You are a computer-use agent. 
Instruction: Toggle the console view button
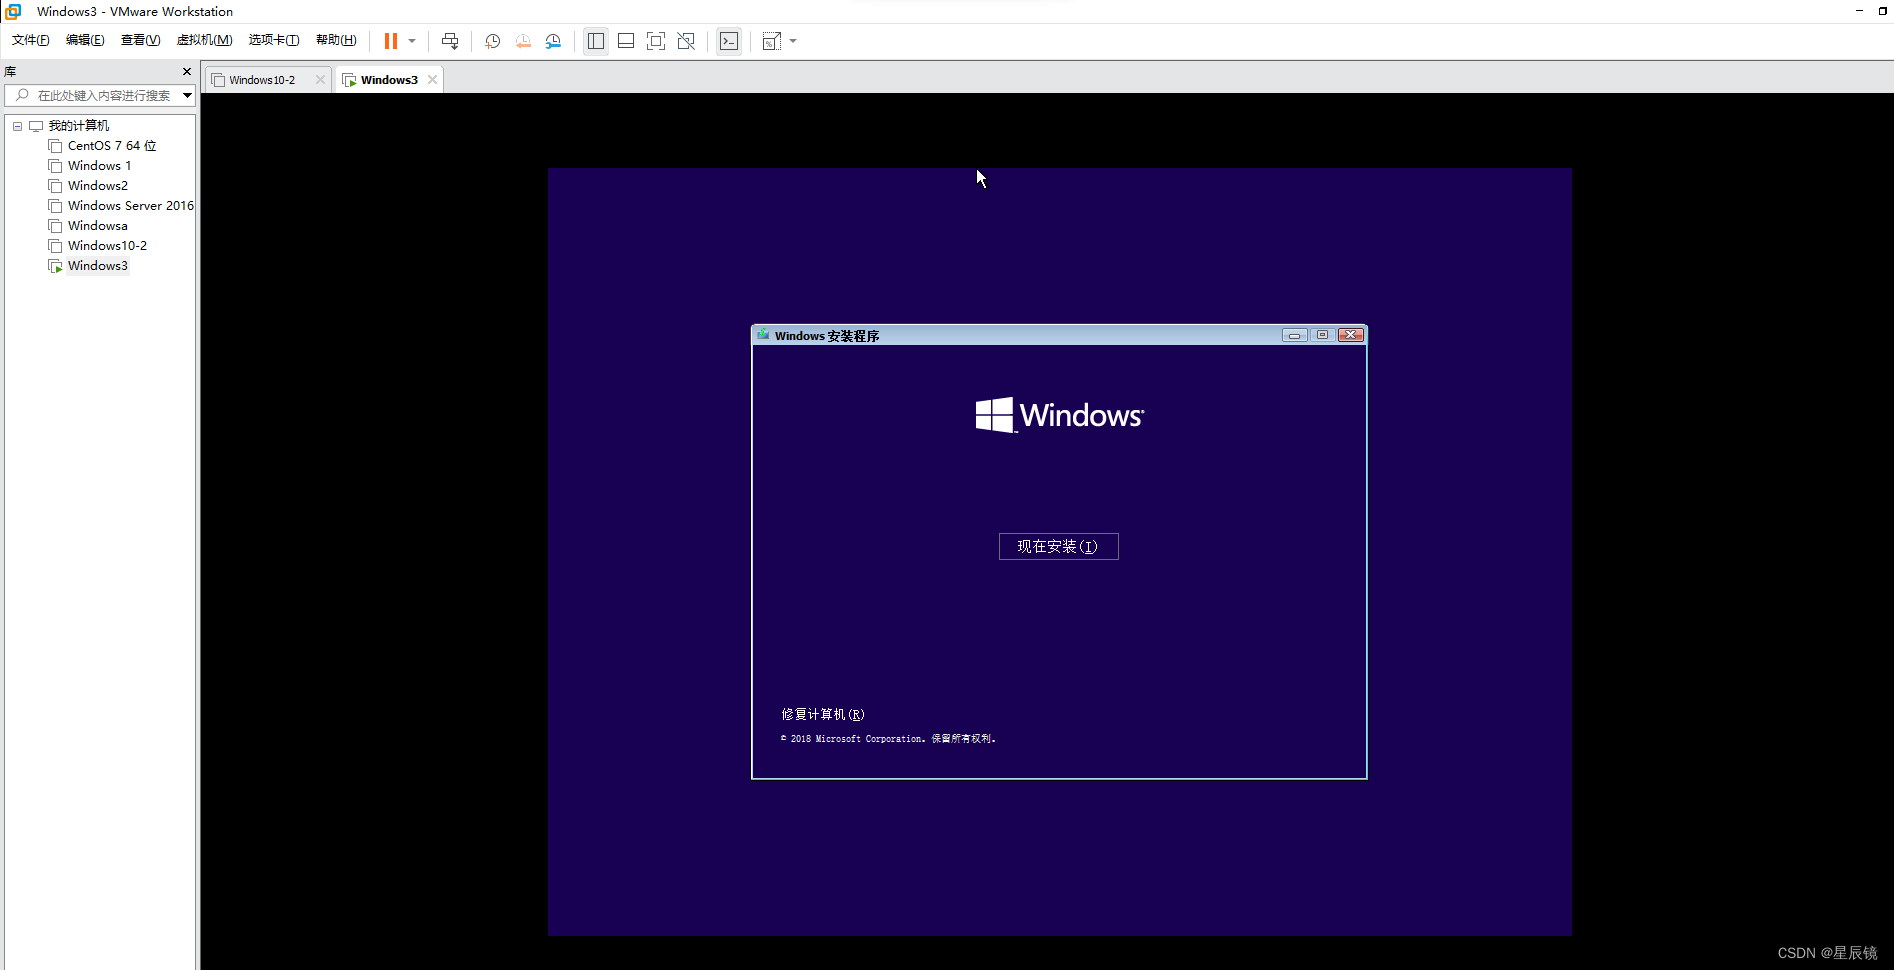(729, 41)
